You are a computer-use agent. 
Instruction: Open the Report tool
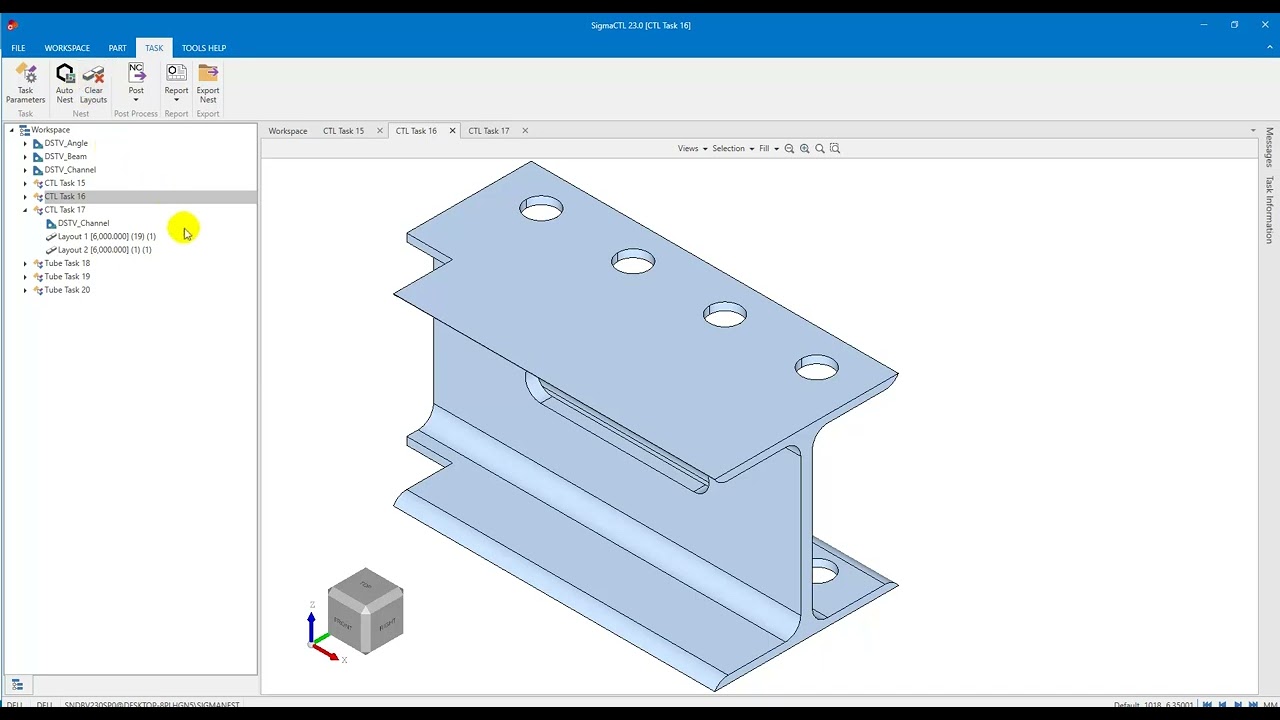coord(176,83)
